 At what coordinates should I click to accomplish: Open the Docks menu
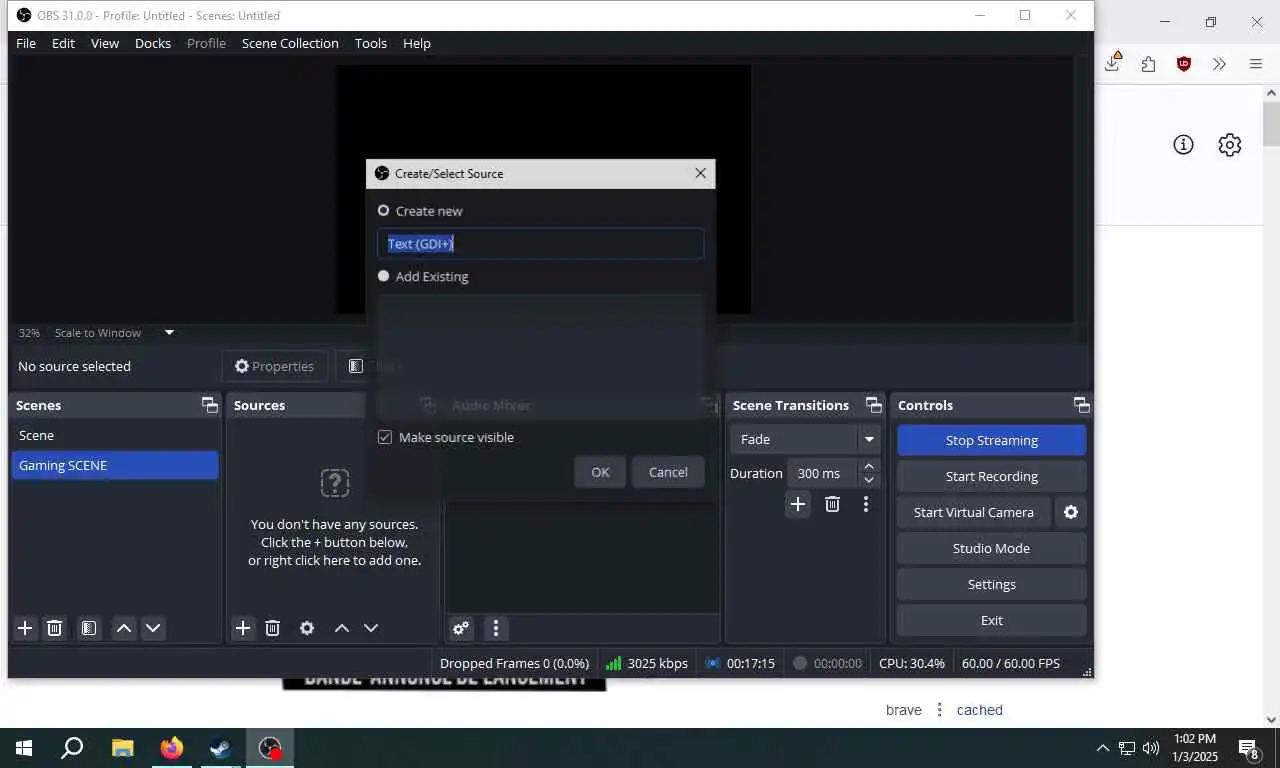click(153, 43)
